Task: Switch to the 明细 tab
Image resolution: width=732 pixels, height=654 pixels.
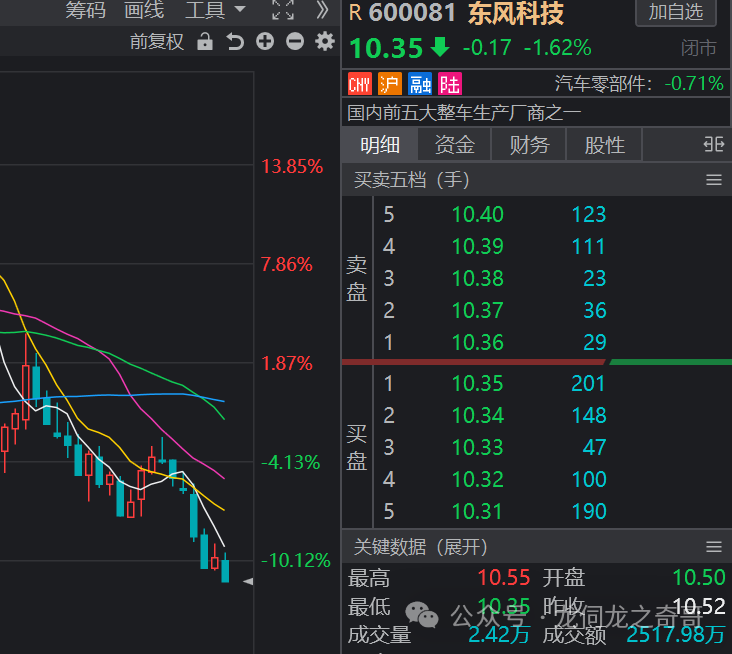Action: tap(380, 145)
